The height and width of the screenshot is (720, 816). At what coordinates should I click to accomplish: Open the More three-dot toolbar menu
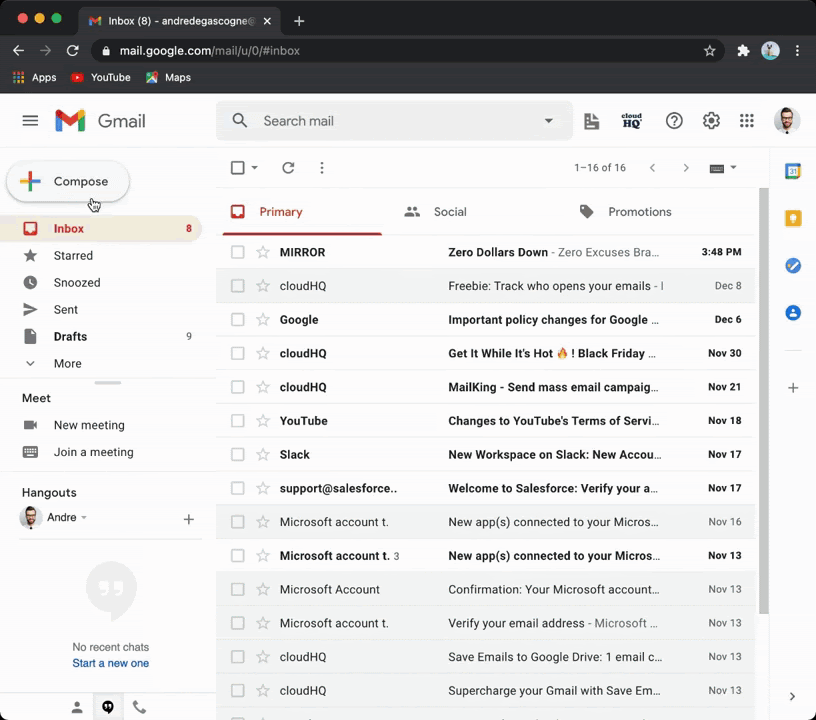(322, 168)
